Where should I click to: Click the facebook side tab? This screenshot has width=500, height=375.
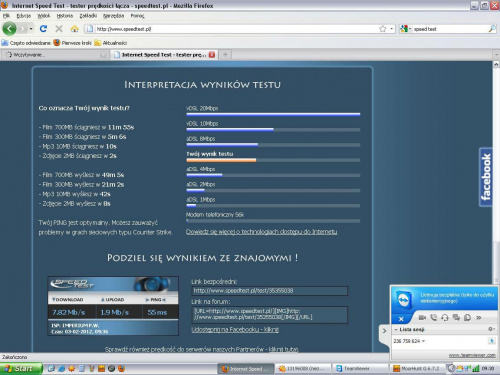point(486,177)
